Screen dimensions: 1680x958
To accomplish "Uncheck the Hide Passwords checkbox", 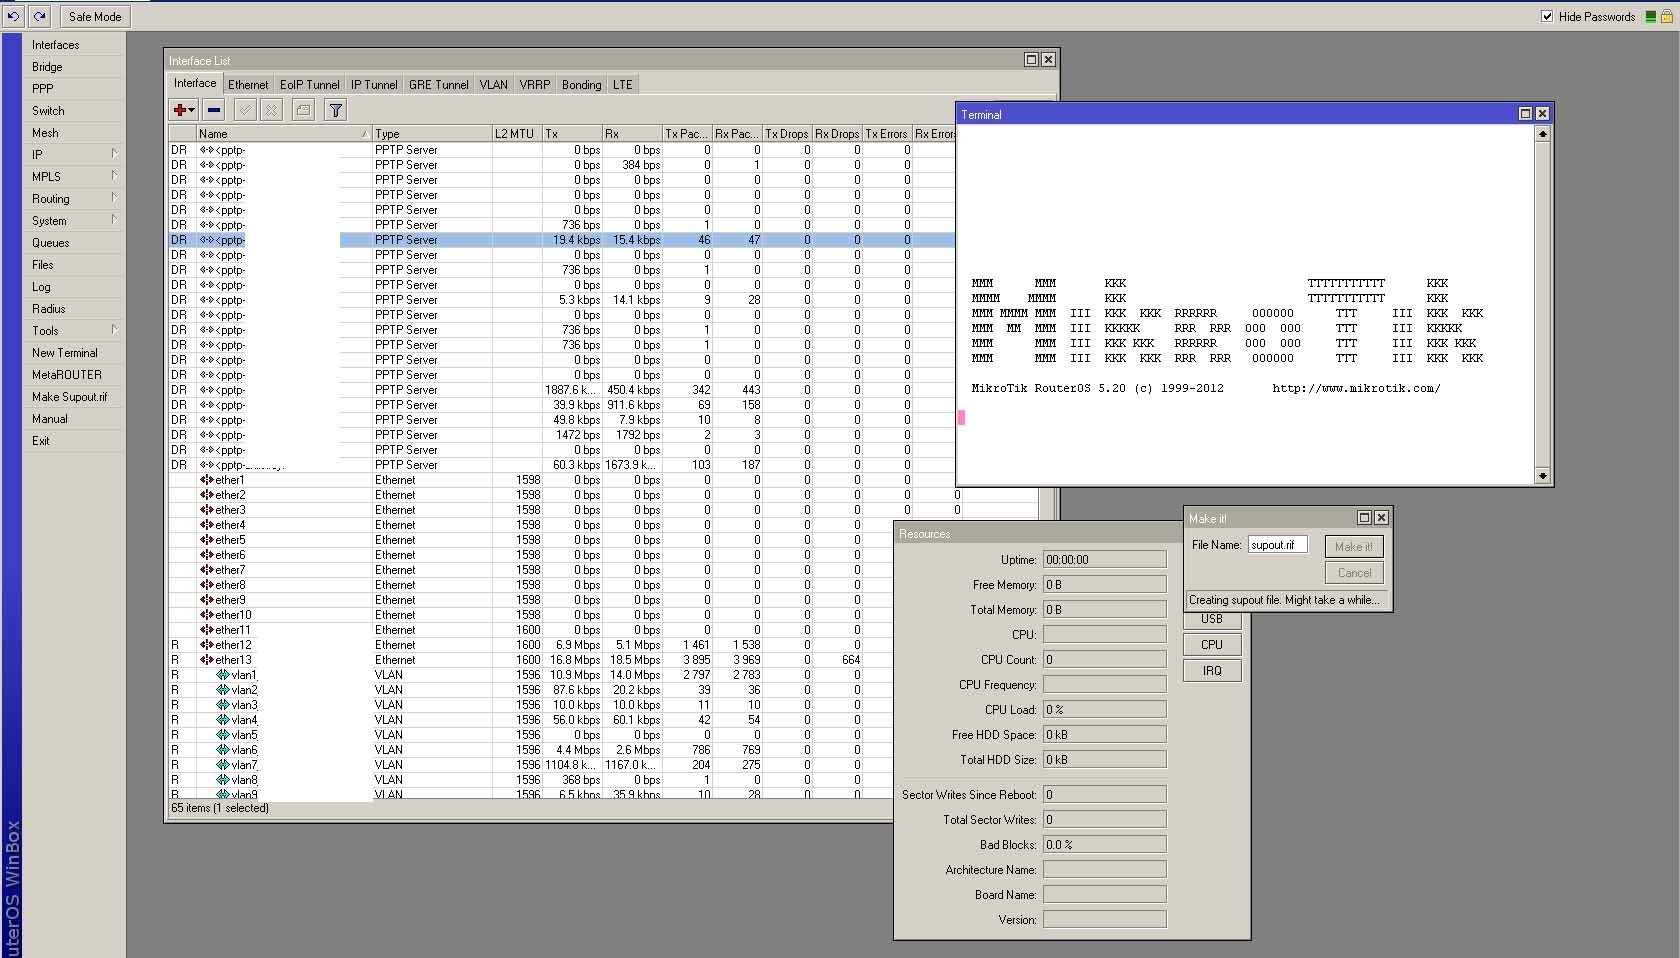I will (x=1544, y=16).
